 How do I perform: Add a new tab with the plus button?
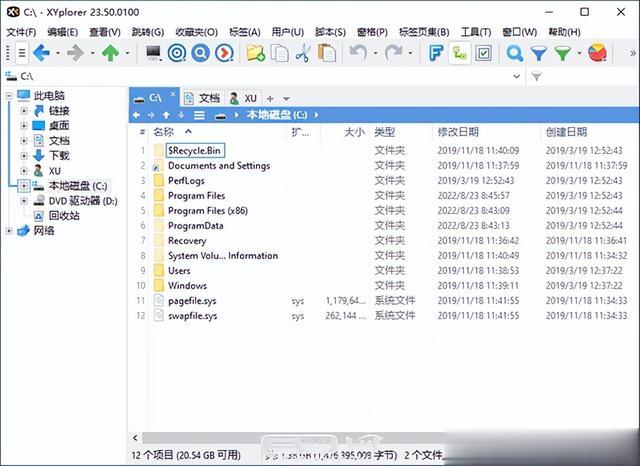270,98
